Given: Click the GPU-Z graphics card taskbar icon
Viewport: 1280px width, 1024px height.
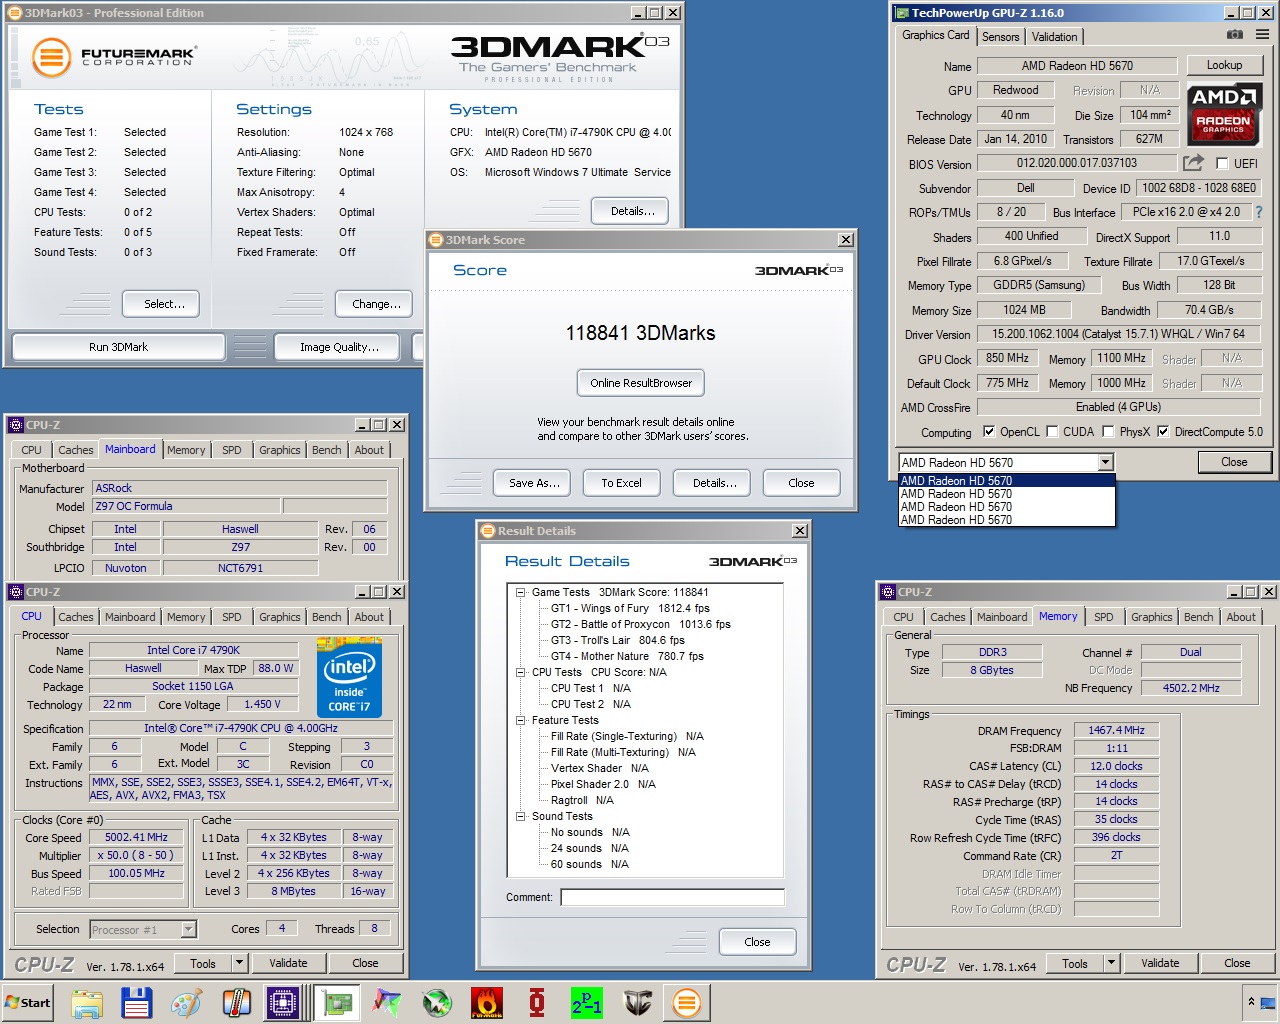Looking at the screenshot, I should coord(337,1002).
